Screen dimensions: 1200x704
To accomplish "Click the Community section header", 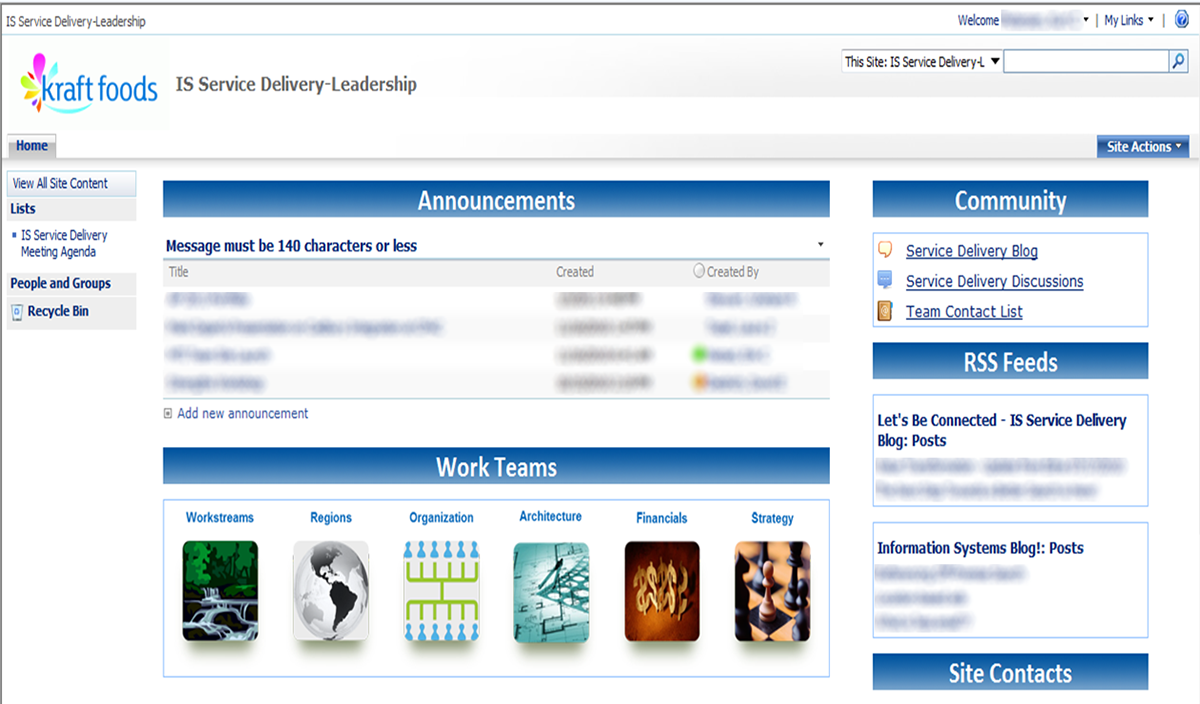I will point(1010,200).
